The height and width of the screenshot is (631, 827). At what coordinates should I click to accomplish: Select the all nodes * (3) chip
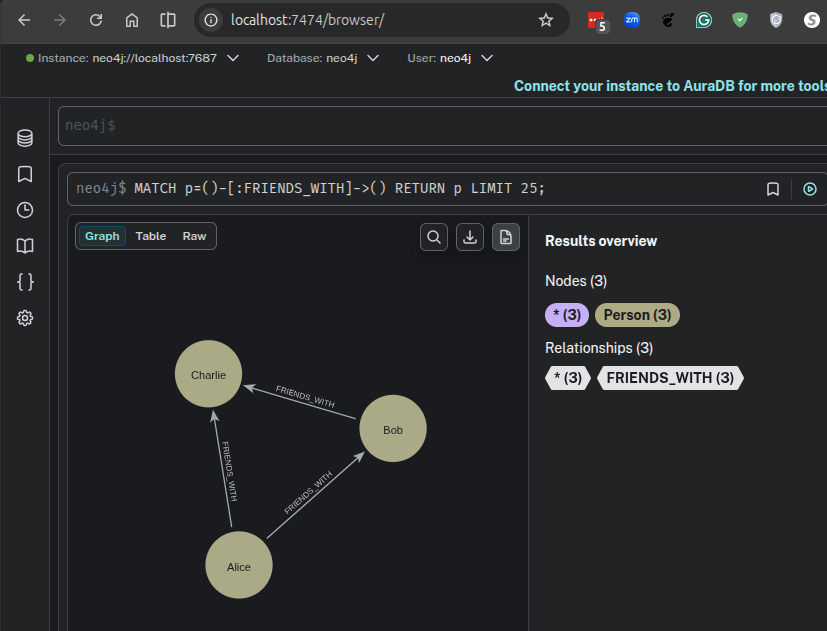pos(566,315)
